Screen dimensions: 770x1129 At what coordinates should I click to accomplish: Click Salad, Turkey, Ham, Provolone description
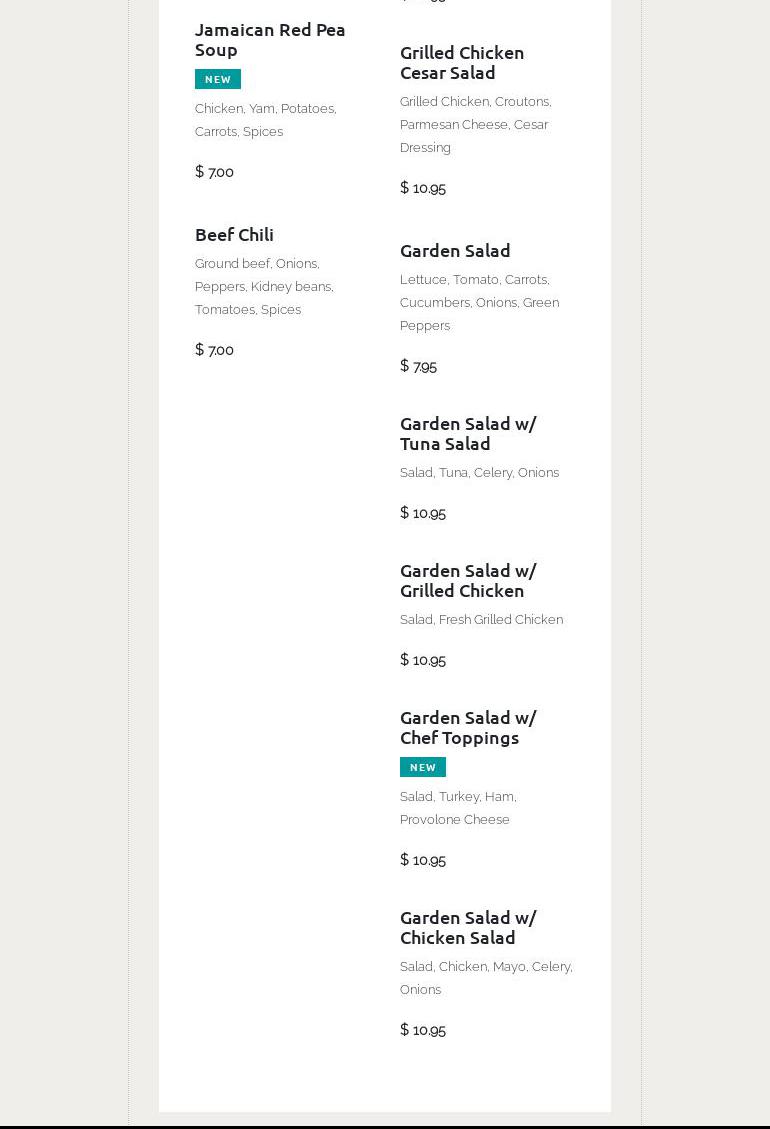point(458,807)
